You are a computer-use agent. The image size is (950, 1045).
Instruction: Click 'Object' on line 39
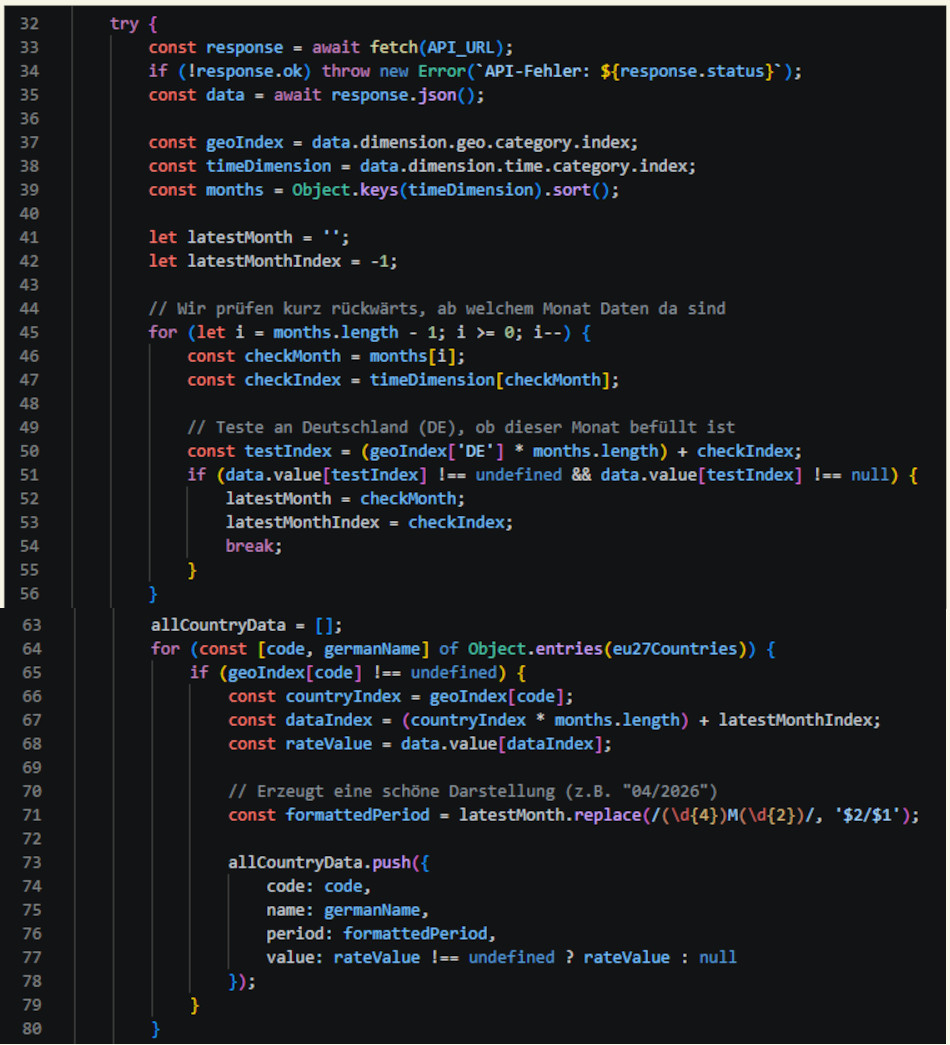coord(321,191)
